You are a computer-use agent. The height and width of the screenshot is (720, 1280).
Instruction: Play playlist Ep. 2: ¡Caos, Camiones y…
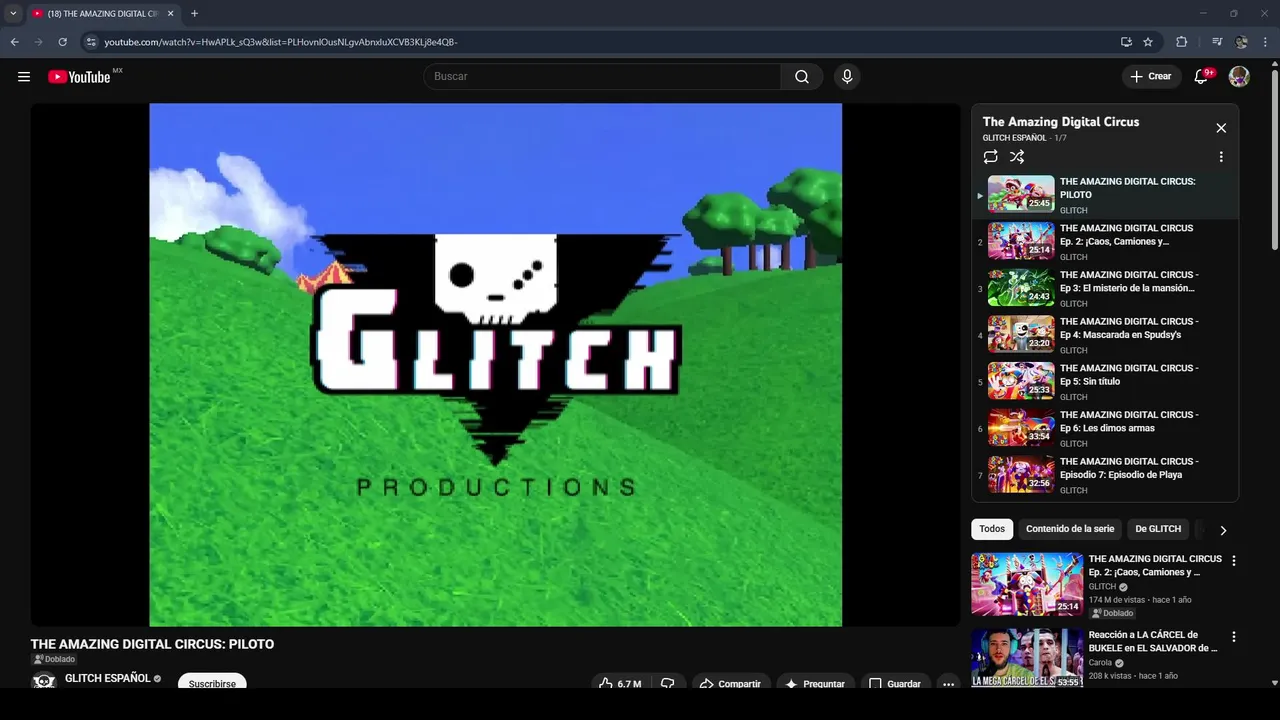pyautogui.click(x=1105, y=242)
